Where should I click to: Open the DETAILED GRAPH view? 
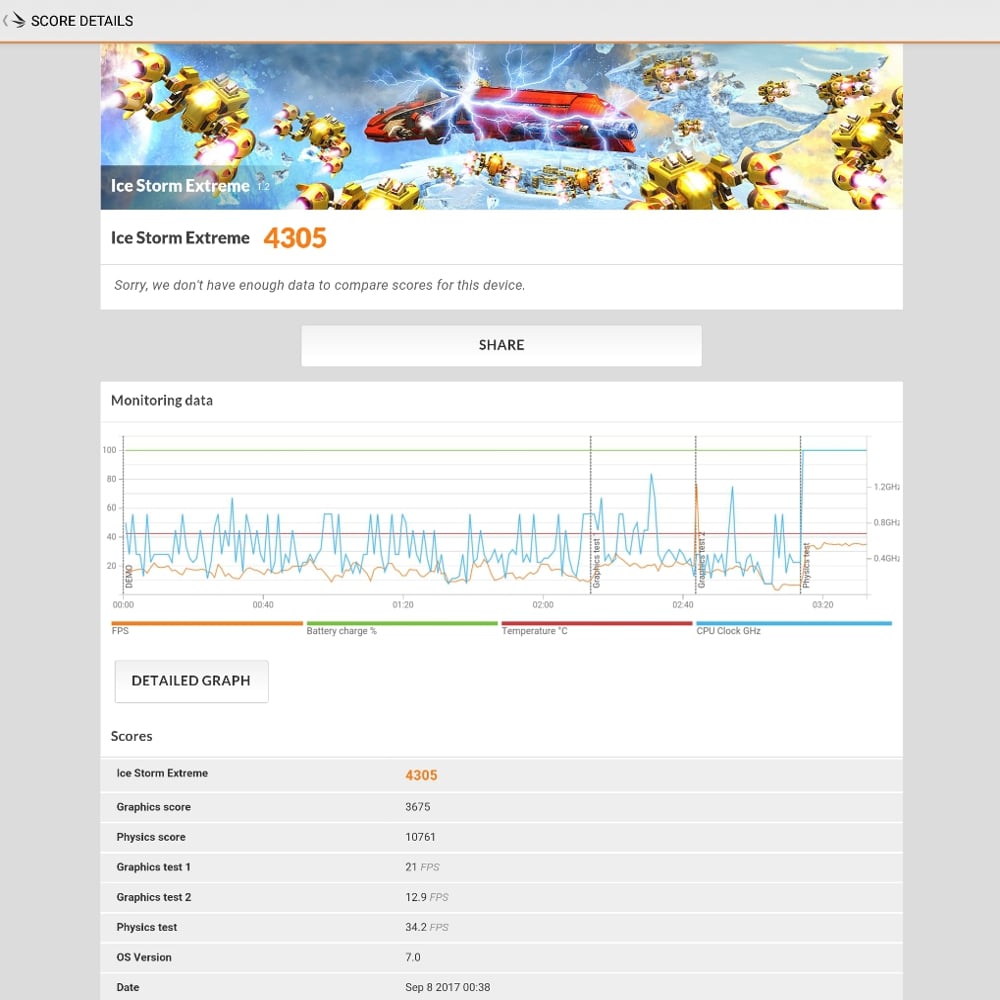click(191, 681)
